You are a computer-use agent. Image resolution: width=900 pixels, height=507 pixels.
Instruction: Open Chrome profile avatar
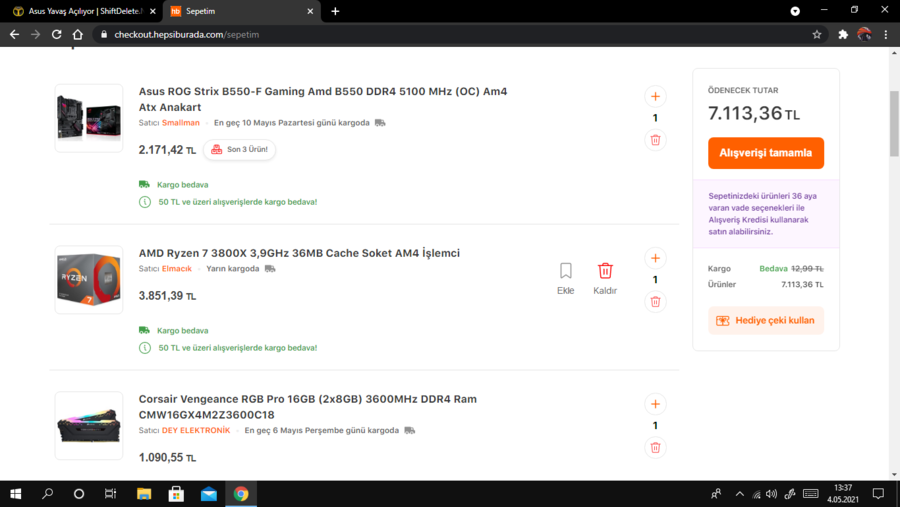(864, 34)
